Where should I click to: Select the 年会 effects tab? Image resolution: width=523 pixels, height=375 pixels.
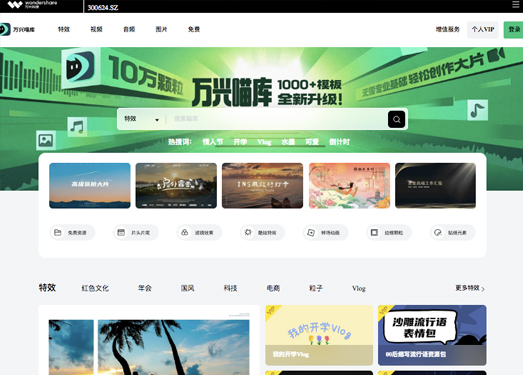145,288
